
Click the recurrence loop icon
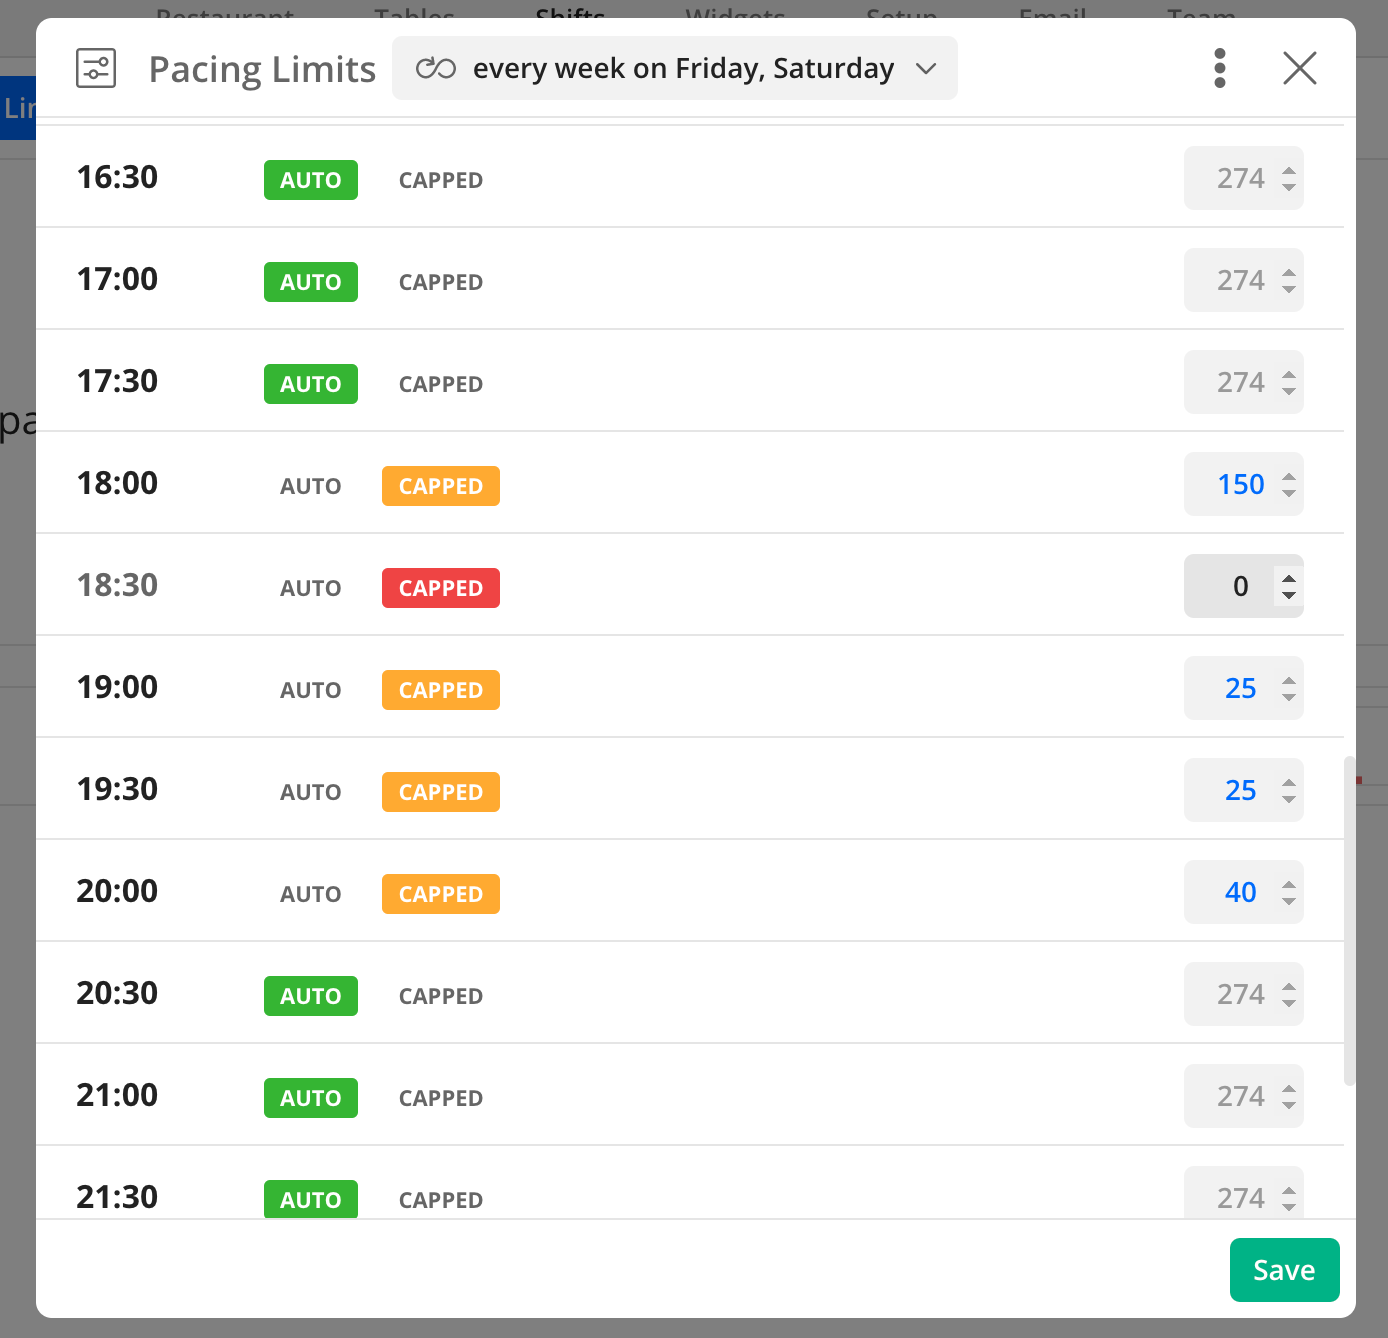(436, 69)
